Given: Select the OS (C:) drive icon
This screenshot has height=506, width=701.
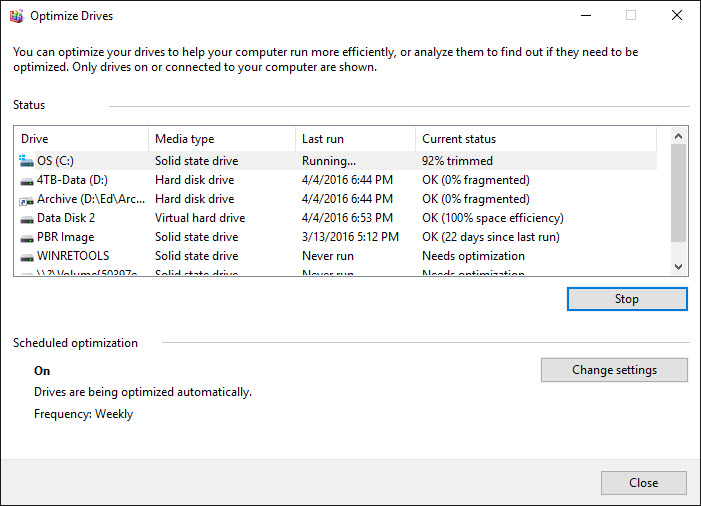Looking at the screenshot, I should [x=26, y=161].
